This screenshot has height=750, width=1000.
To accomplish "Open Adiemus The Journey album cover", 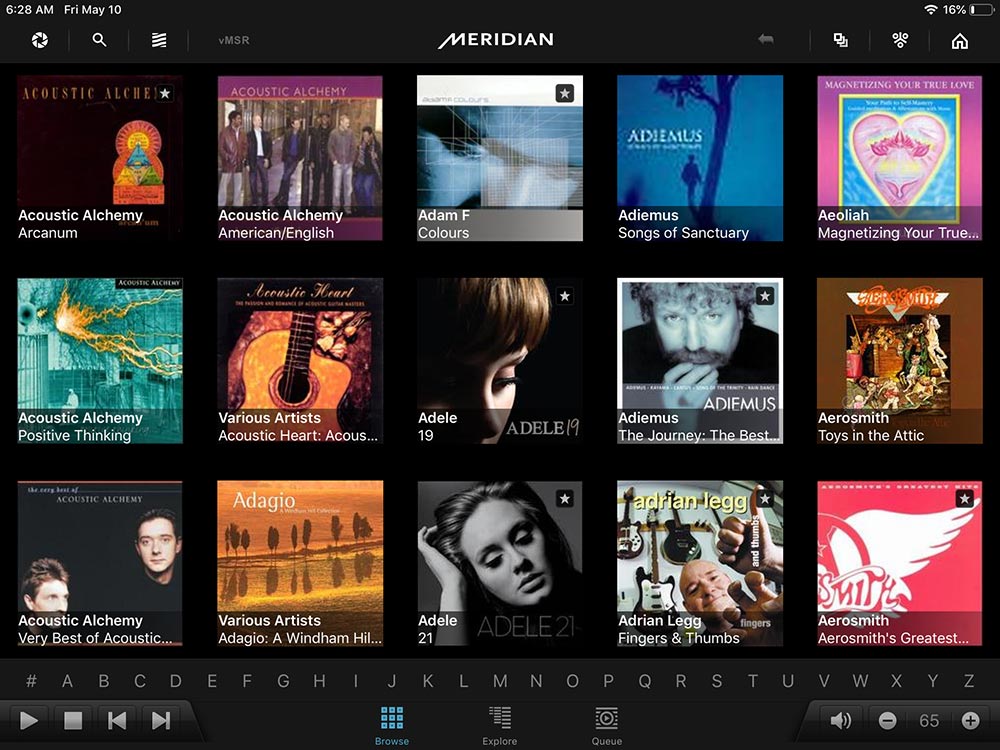I will click(x=700, y=361).
